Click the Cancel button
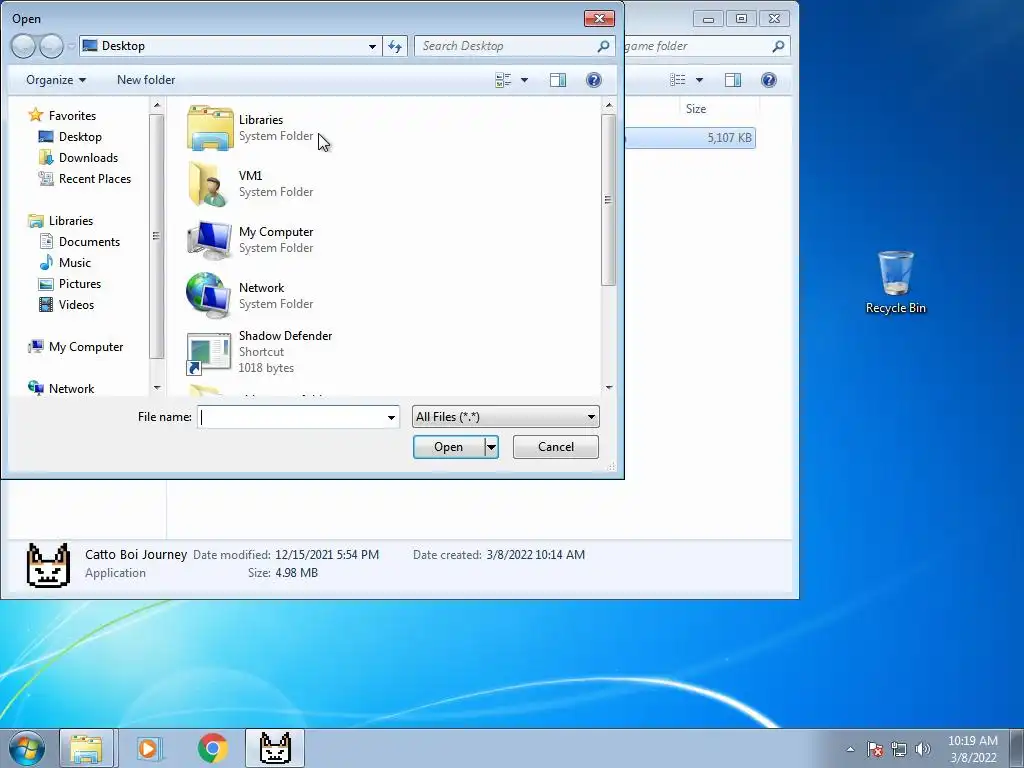This screenshot has width=1024, height=768. 556,447
